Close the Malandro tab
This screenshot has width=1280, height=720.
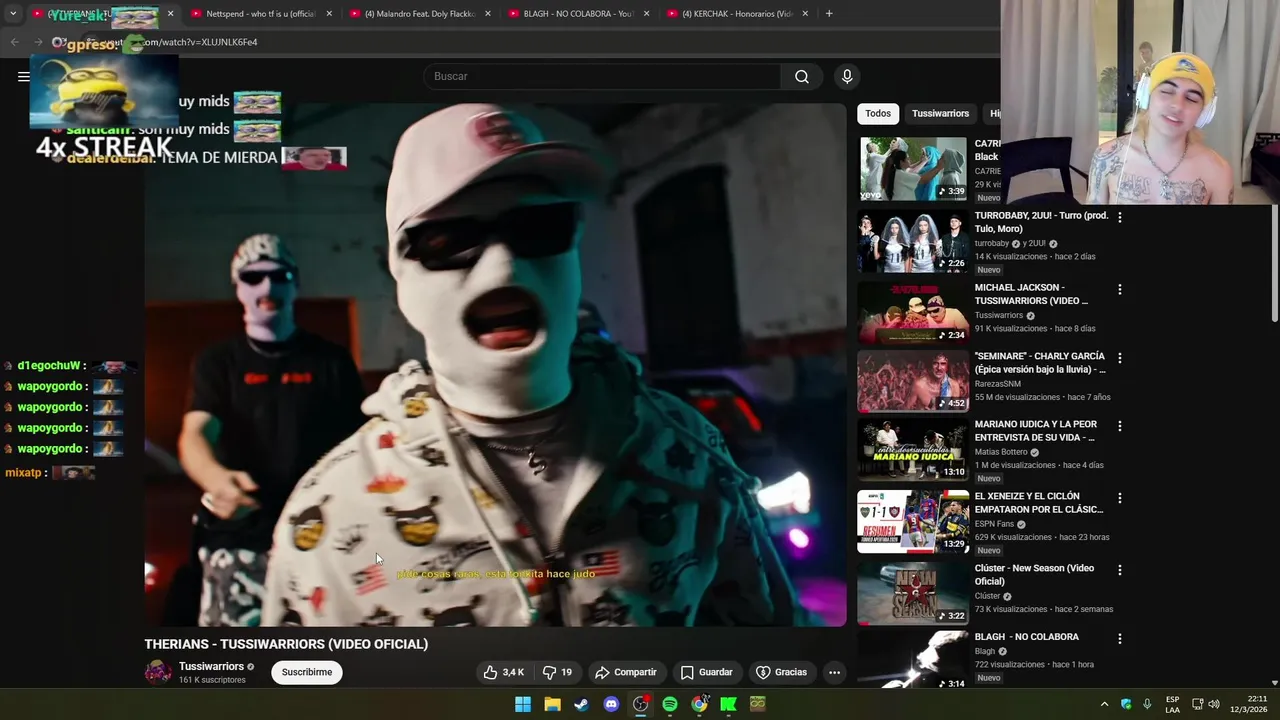[488, 14]
